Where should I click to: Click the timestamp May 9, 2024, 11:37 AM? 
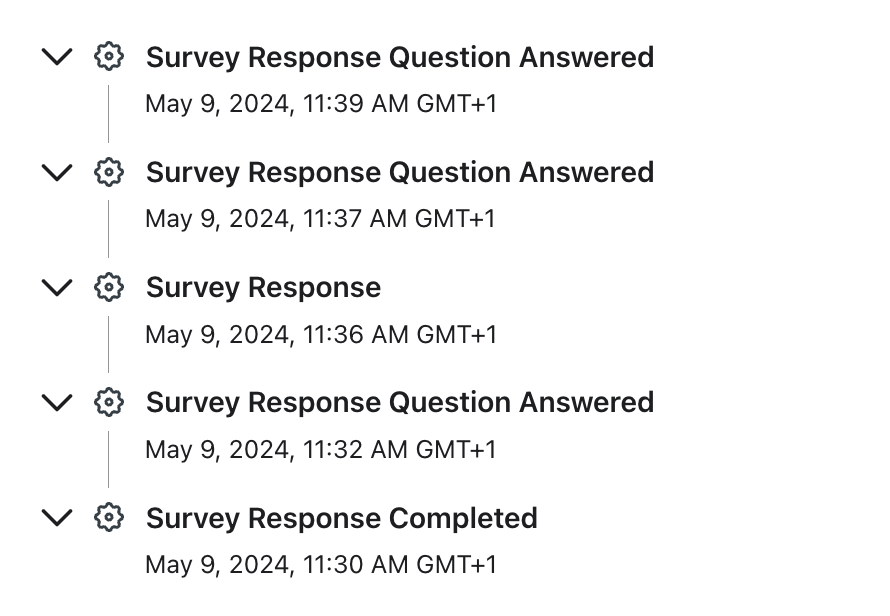pos(320,219)
